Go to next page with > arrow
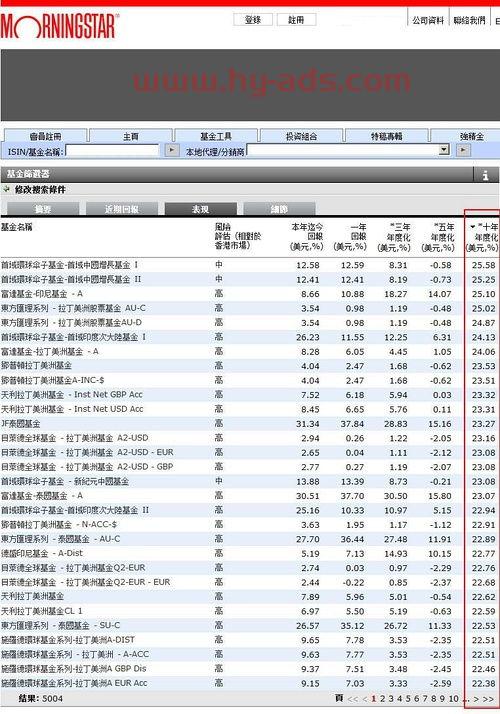The height and width of the screenshot is (714, 500). tap(476, 699)
